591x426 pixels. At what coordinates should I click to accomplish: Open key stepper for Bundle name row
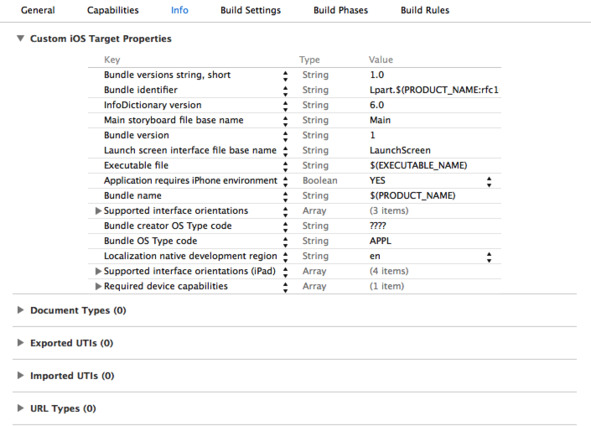tap(285, 196)
